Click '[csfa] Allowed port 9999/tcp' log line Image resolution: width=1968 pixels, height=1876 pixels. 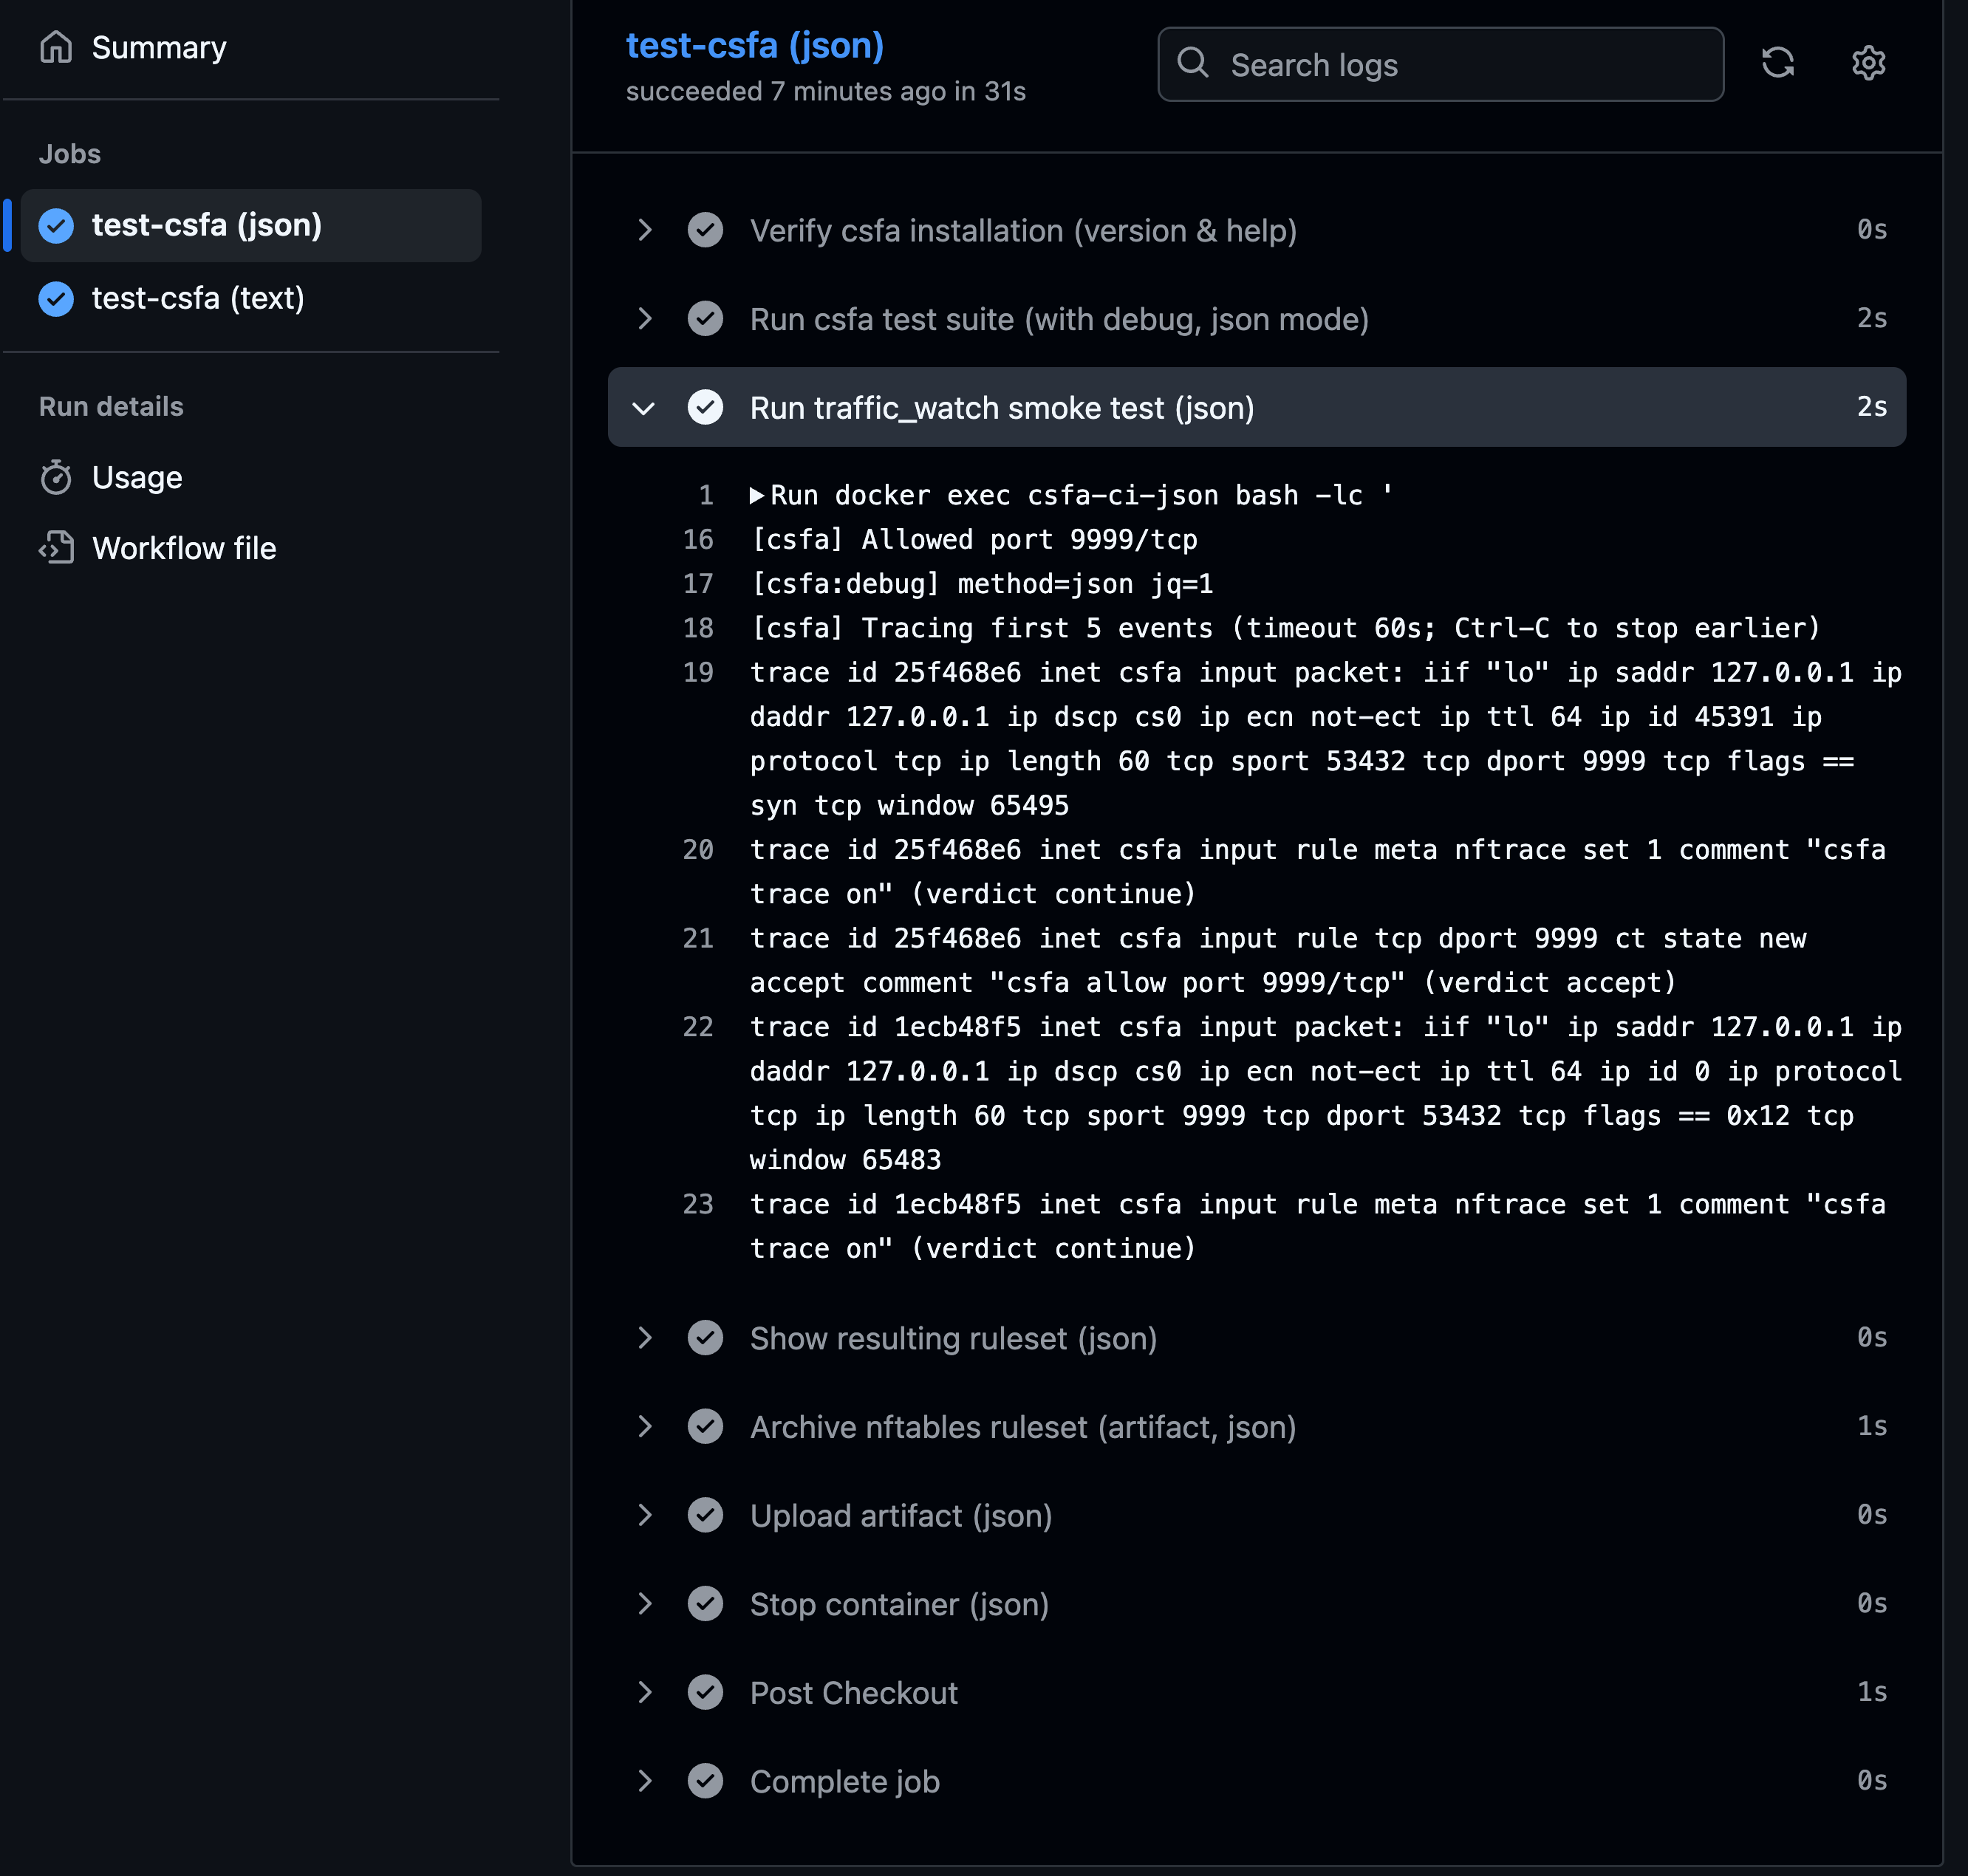coord(974,540)
